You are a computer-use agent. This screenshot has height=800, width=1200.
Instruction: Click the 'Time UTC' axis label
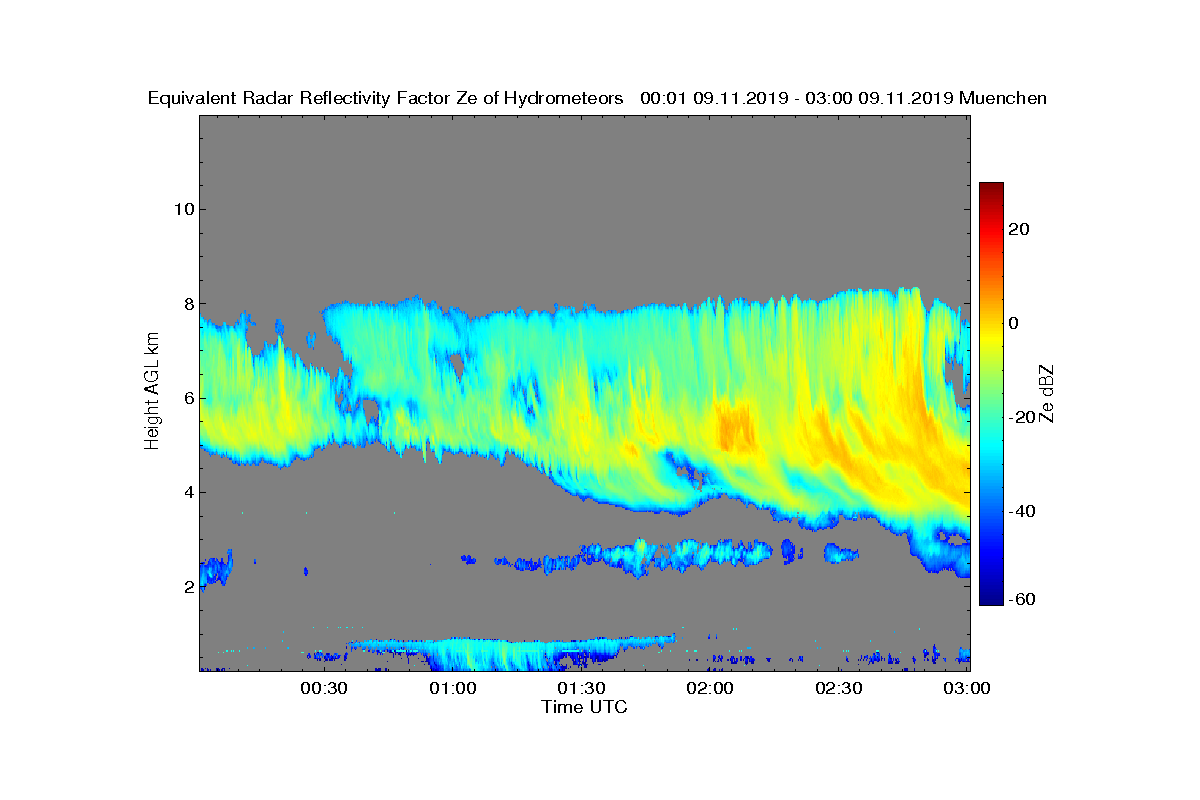(585, 707)
